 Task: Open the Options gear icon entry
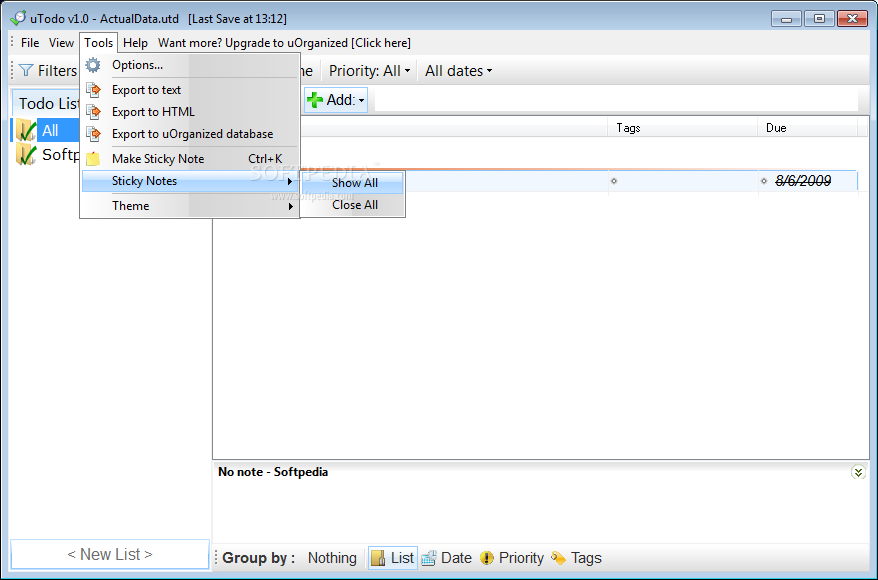[x=93, y=65]
